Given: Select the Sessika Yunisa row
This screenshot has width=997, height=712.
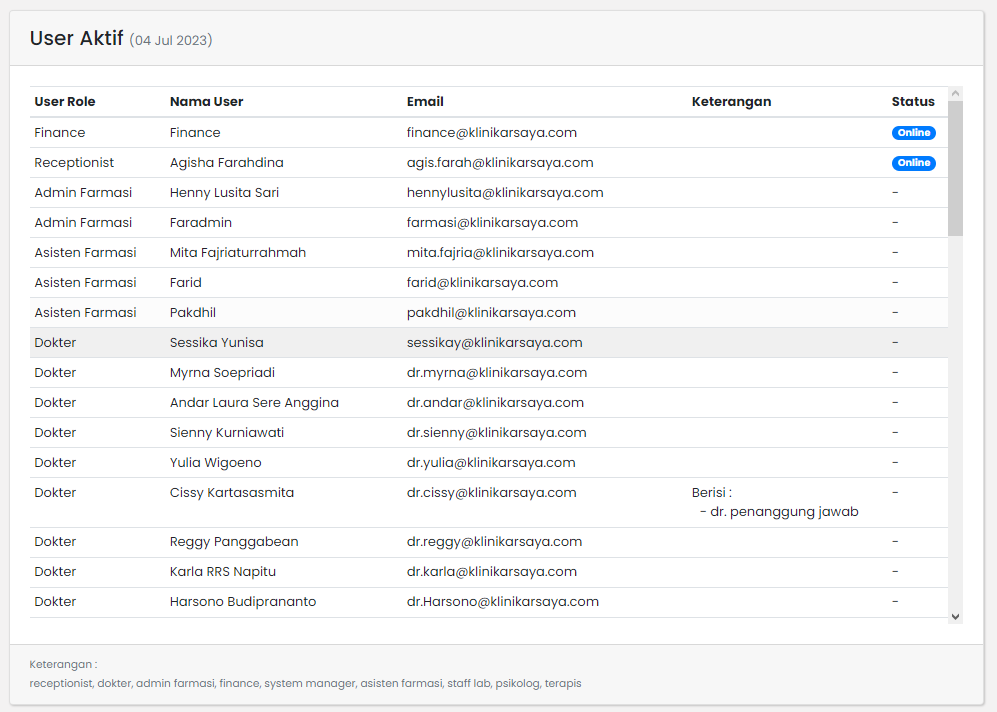Looking at the screenshot, I should tap(217, 343).
